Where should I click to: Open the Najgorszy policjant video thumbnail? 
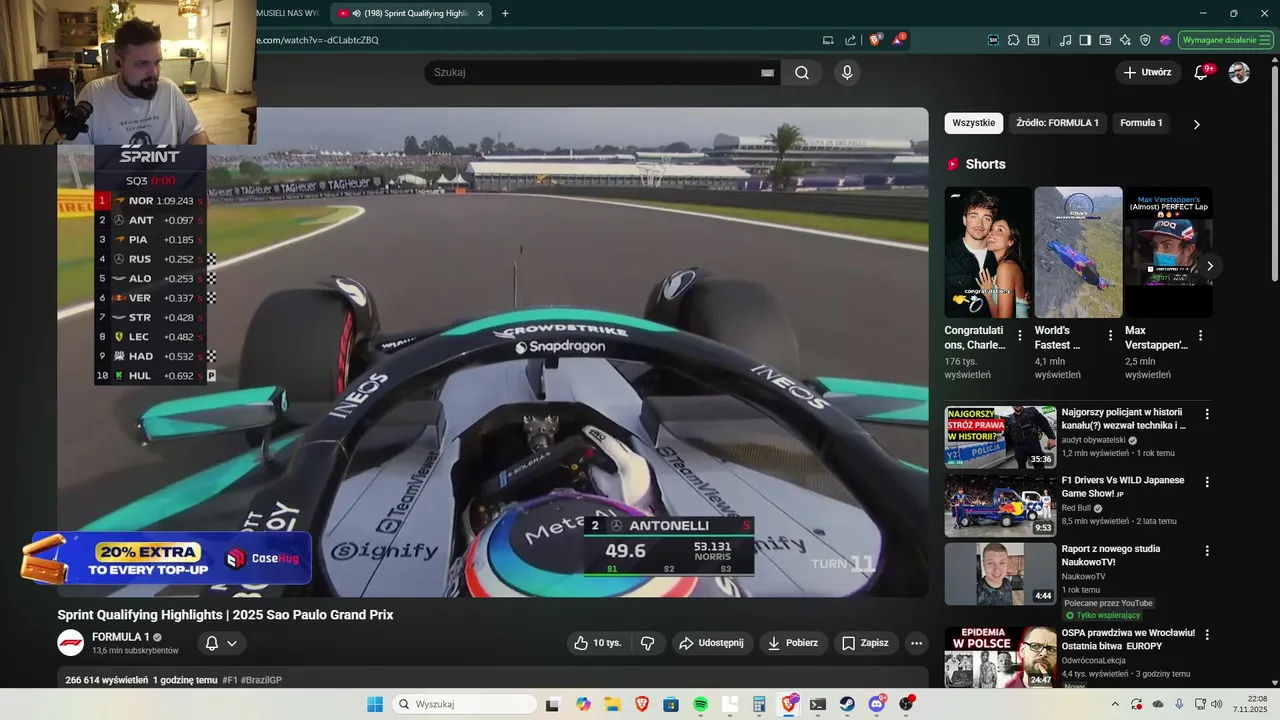pyautogui.click(x=1001, y=437)
